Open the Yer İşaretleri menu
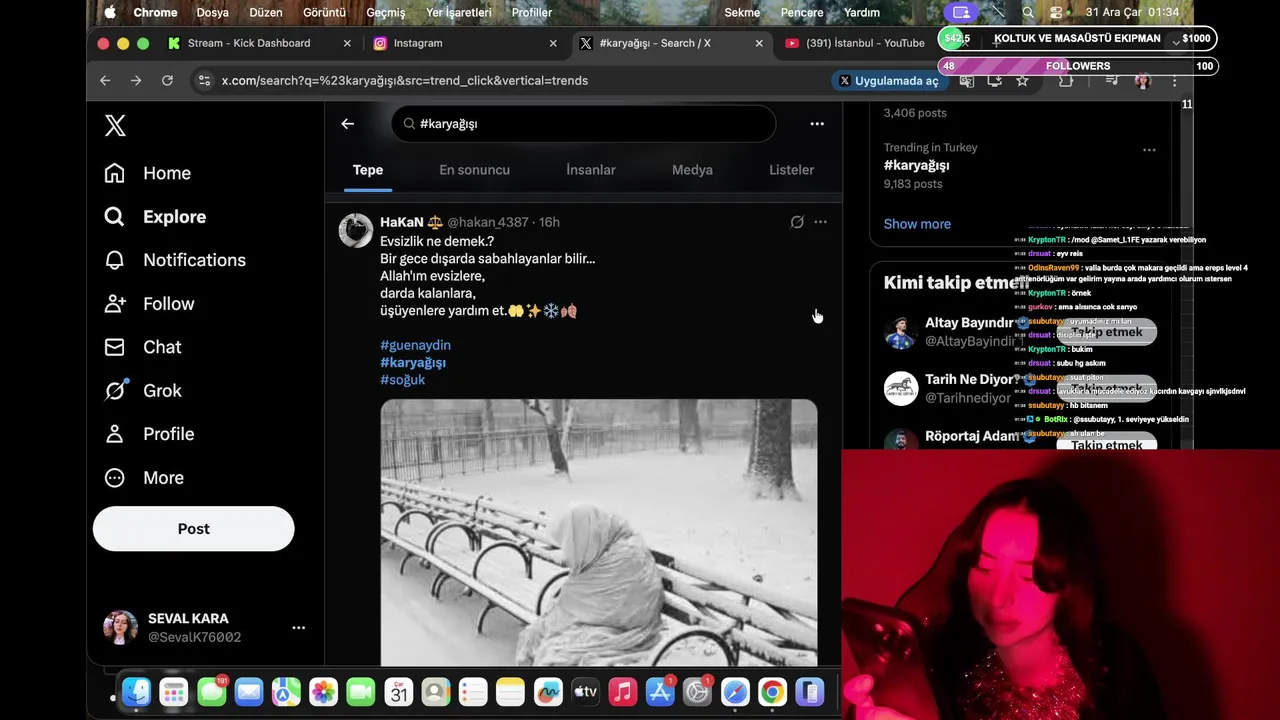The height and width of the screenshot is (720, 1280). pos(459,13)
